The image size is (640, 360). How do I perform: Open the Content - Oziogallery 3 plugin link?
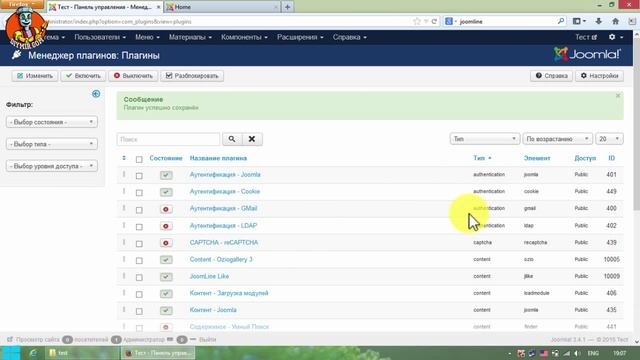click(221, 260)
